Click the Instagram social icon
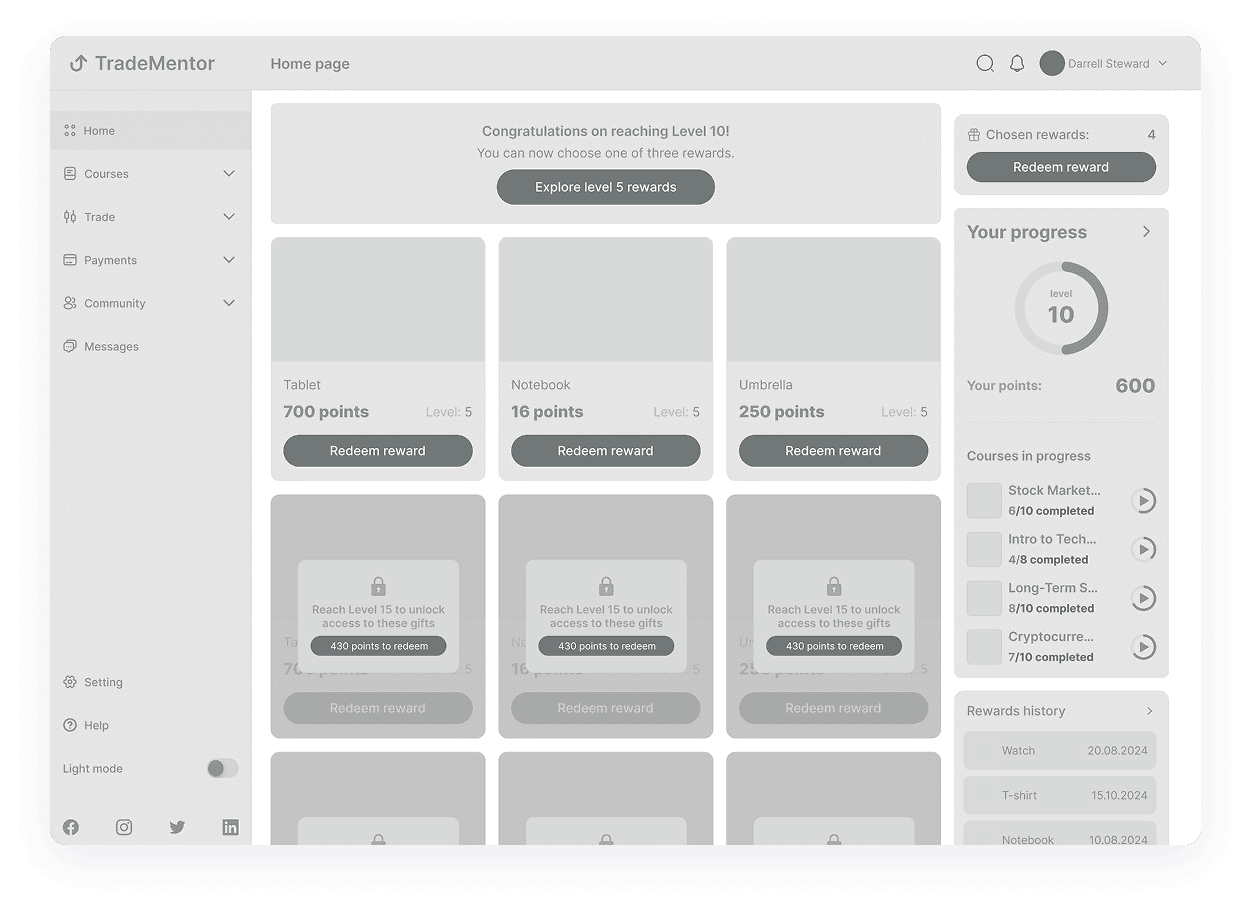The width and height of the screenshot is (1251, 909). coord(123,827)
